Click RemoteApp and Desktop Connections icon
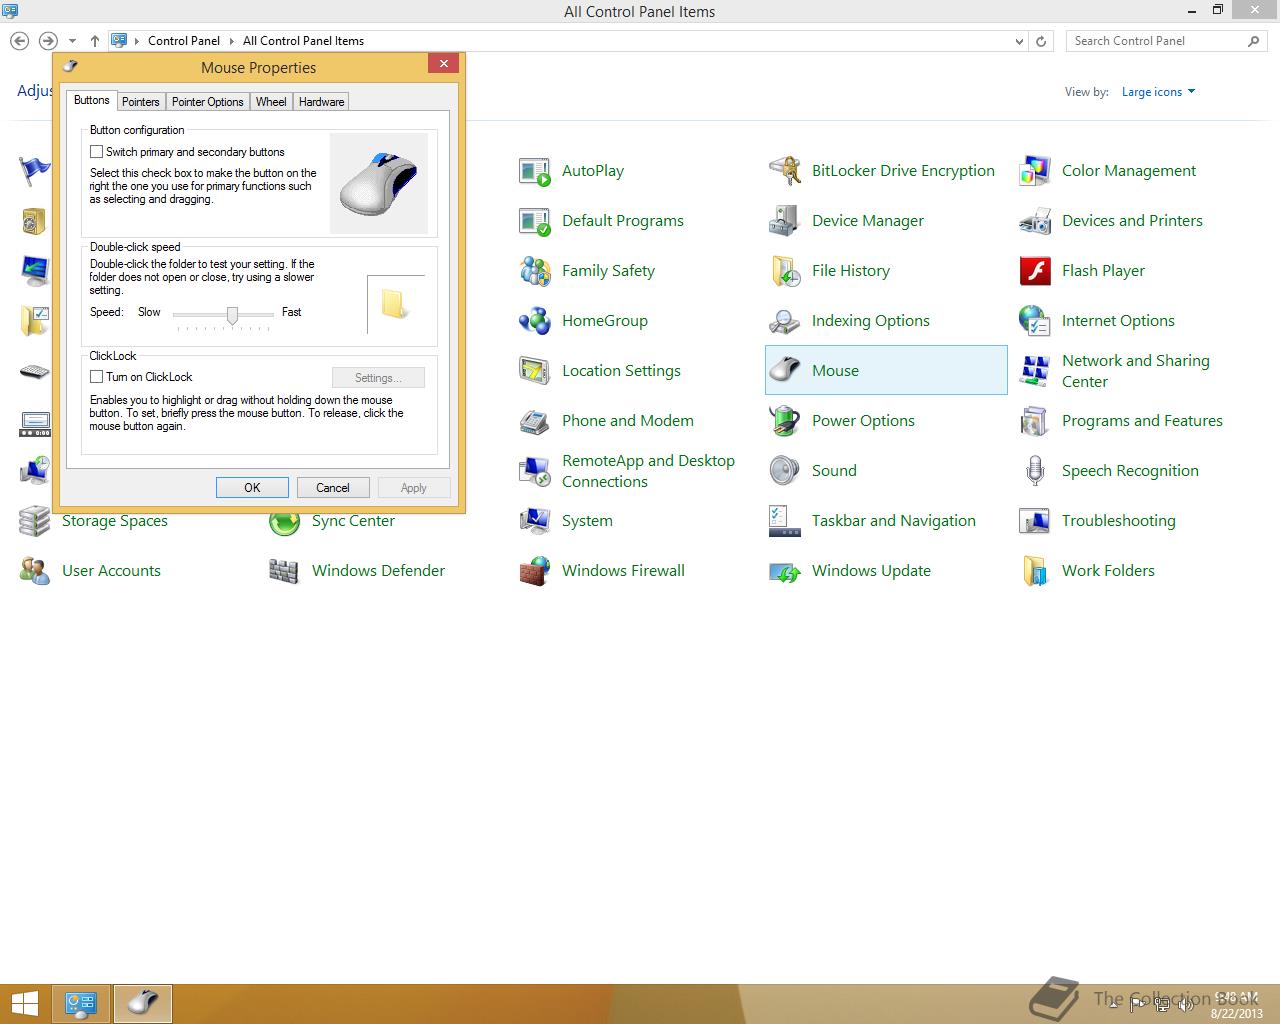Screen dimensions: 1280x1024 click(535, 471)
